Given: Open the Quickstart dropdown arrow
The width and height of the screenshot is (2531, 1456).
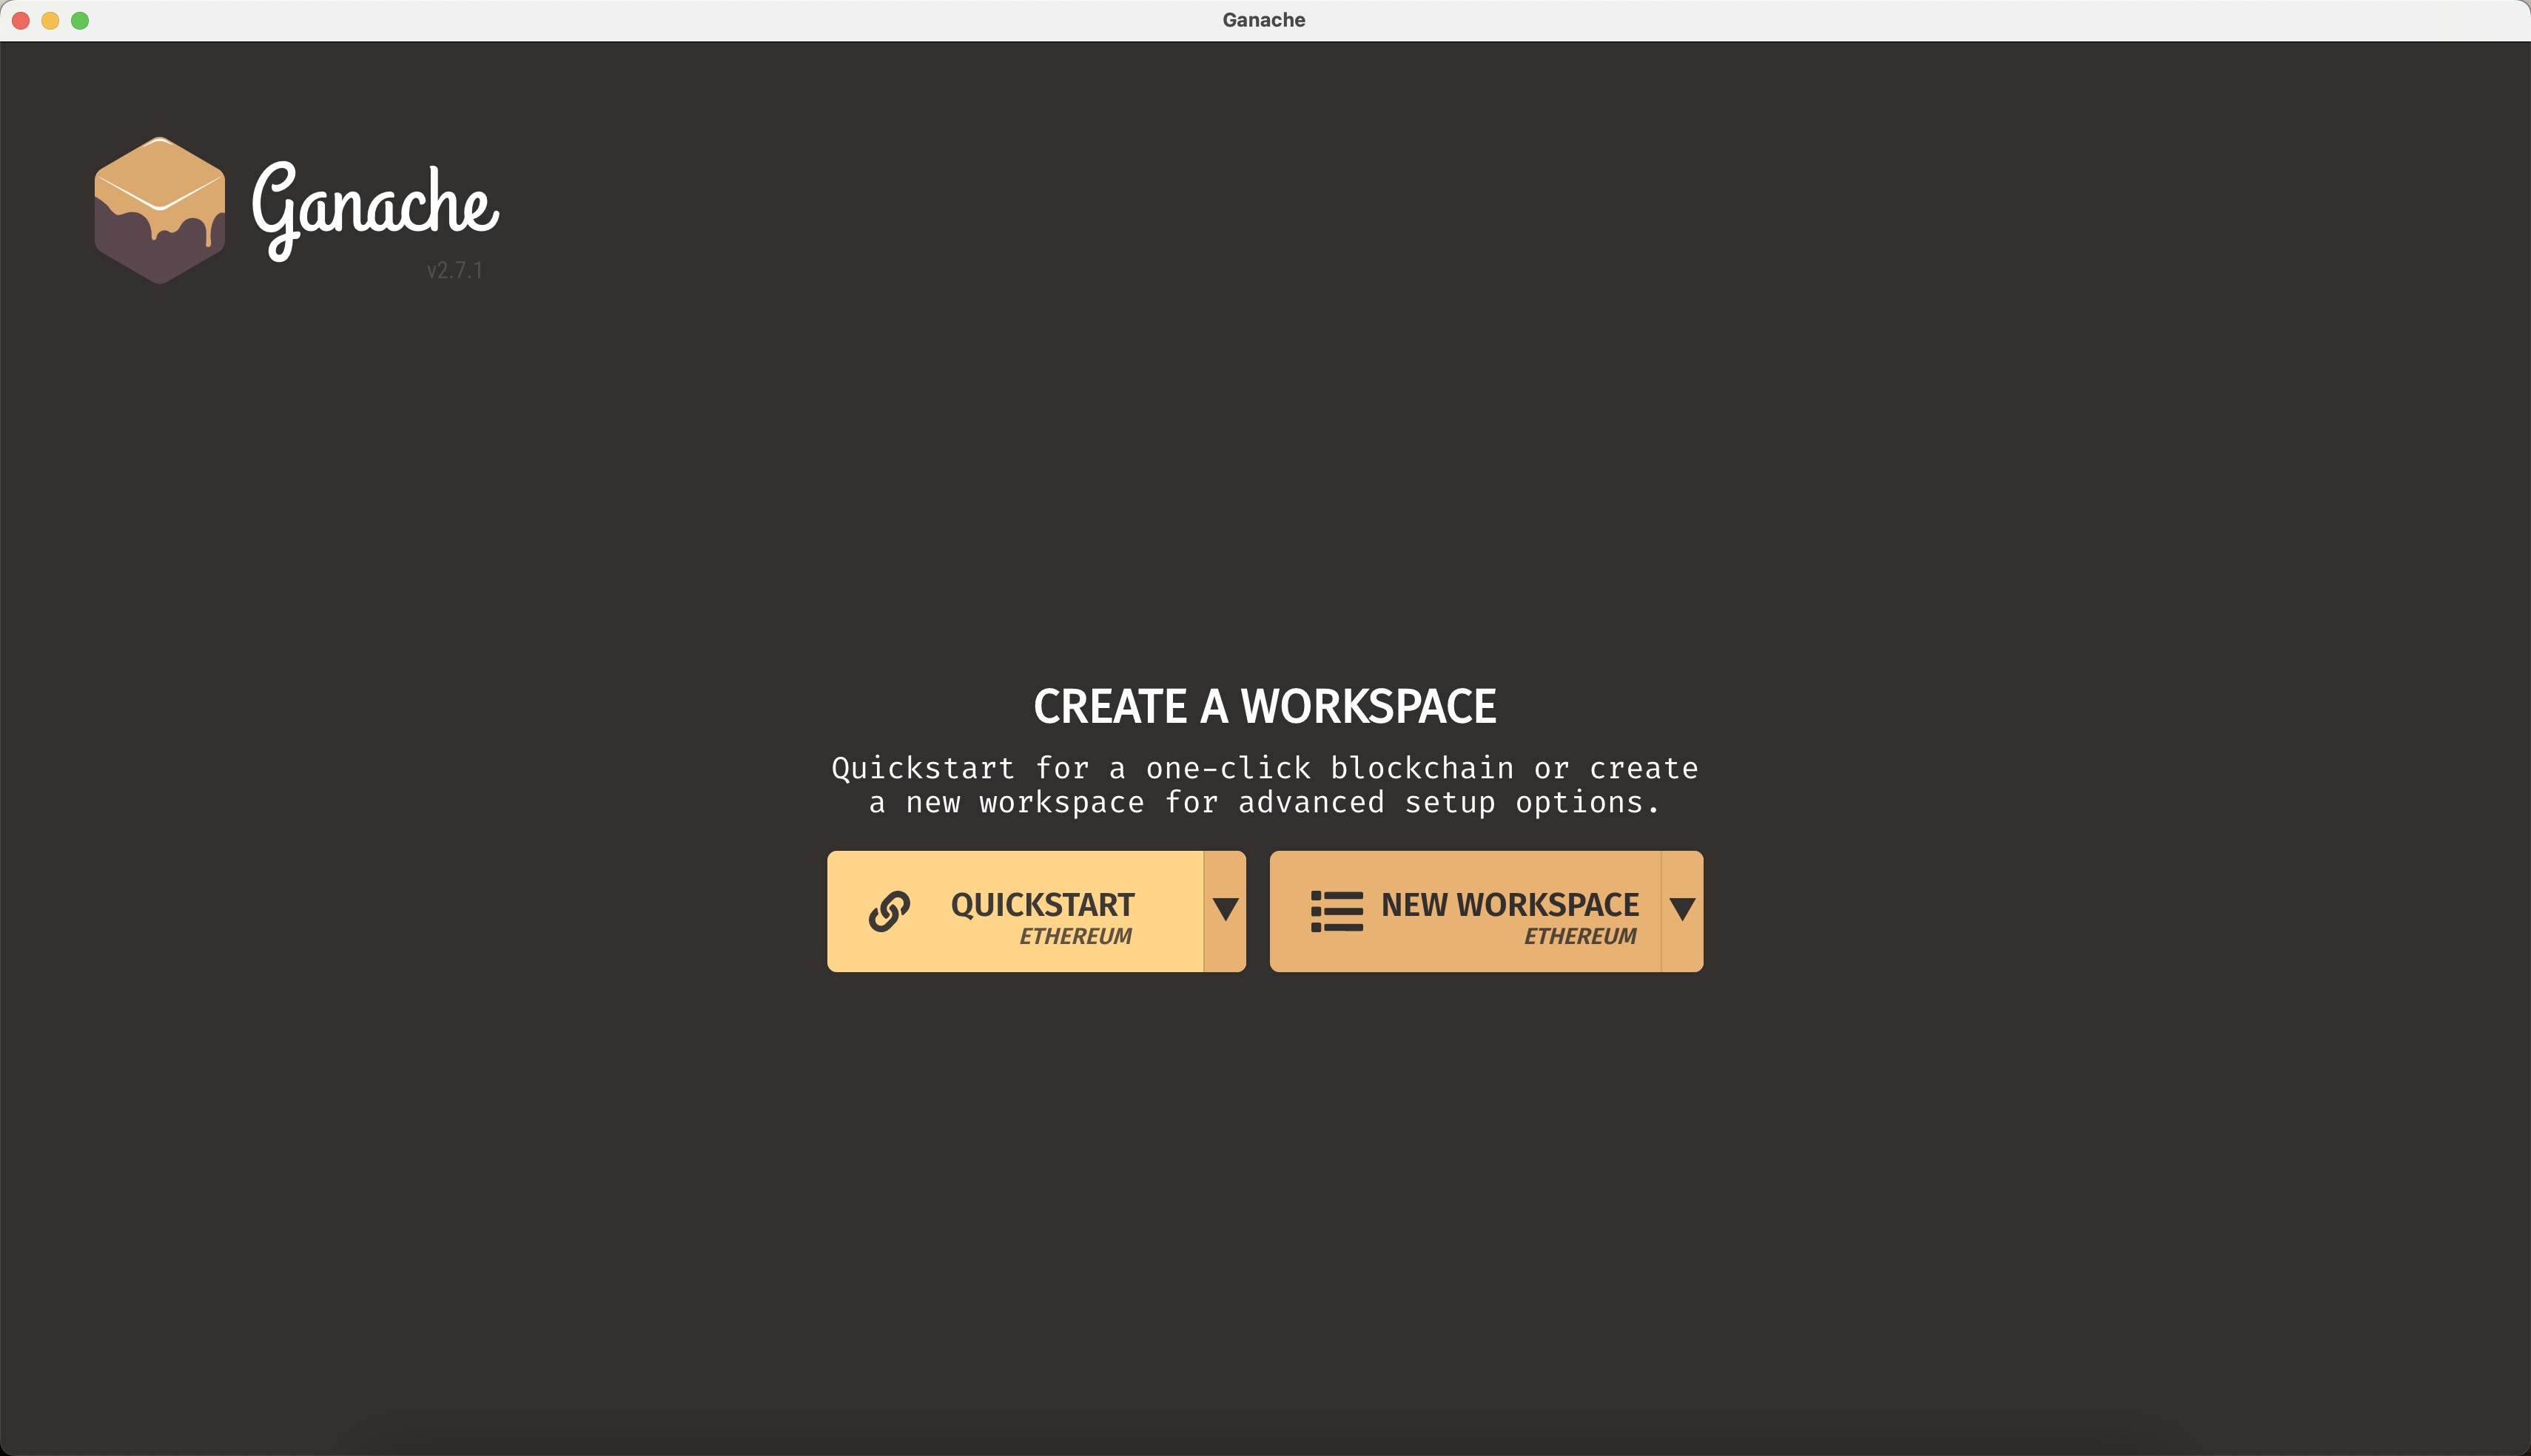Looking at the screenshot, I should click(x=1225, y=911).
